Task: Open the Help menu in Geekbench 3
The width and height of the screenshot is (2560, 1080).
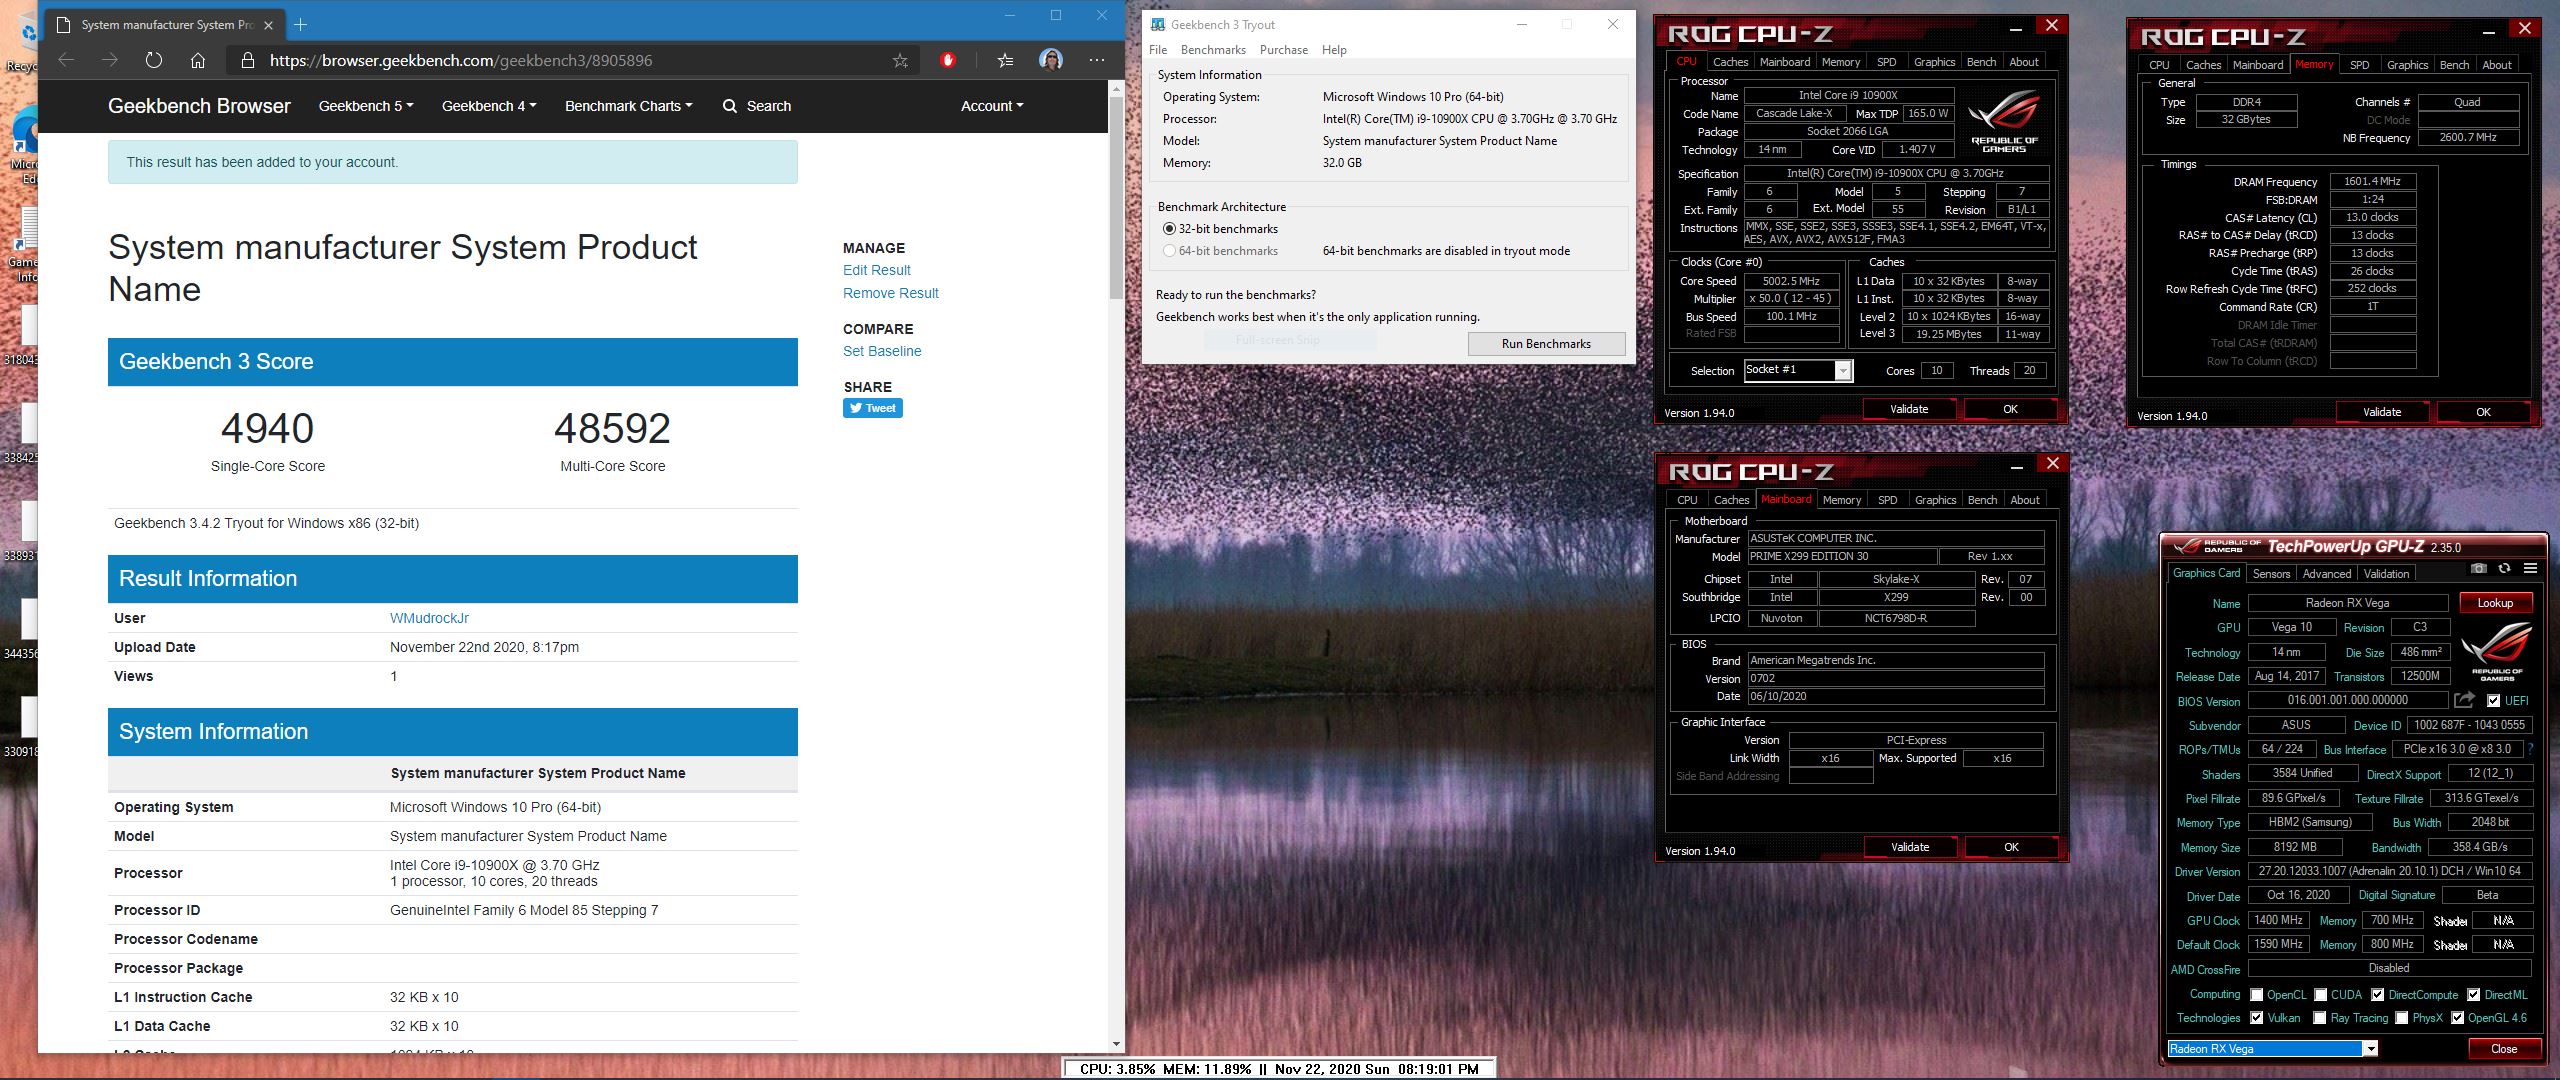Action: point(1334,50)
